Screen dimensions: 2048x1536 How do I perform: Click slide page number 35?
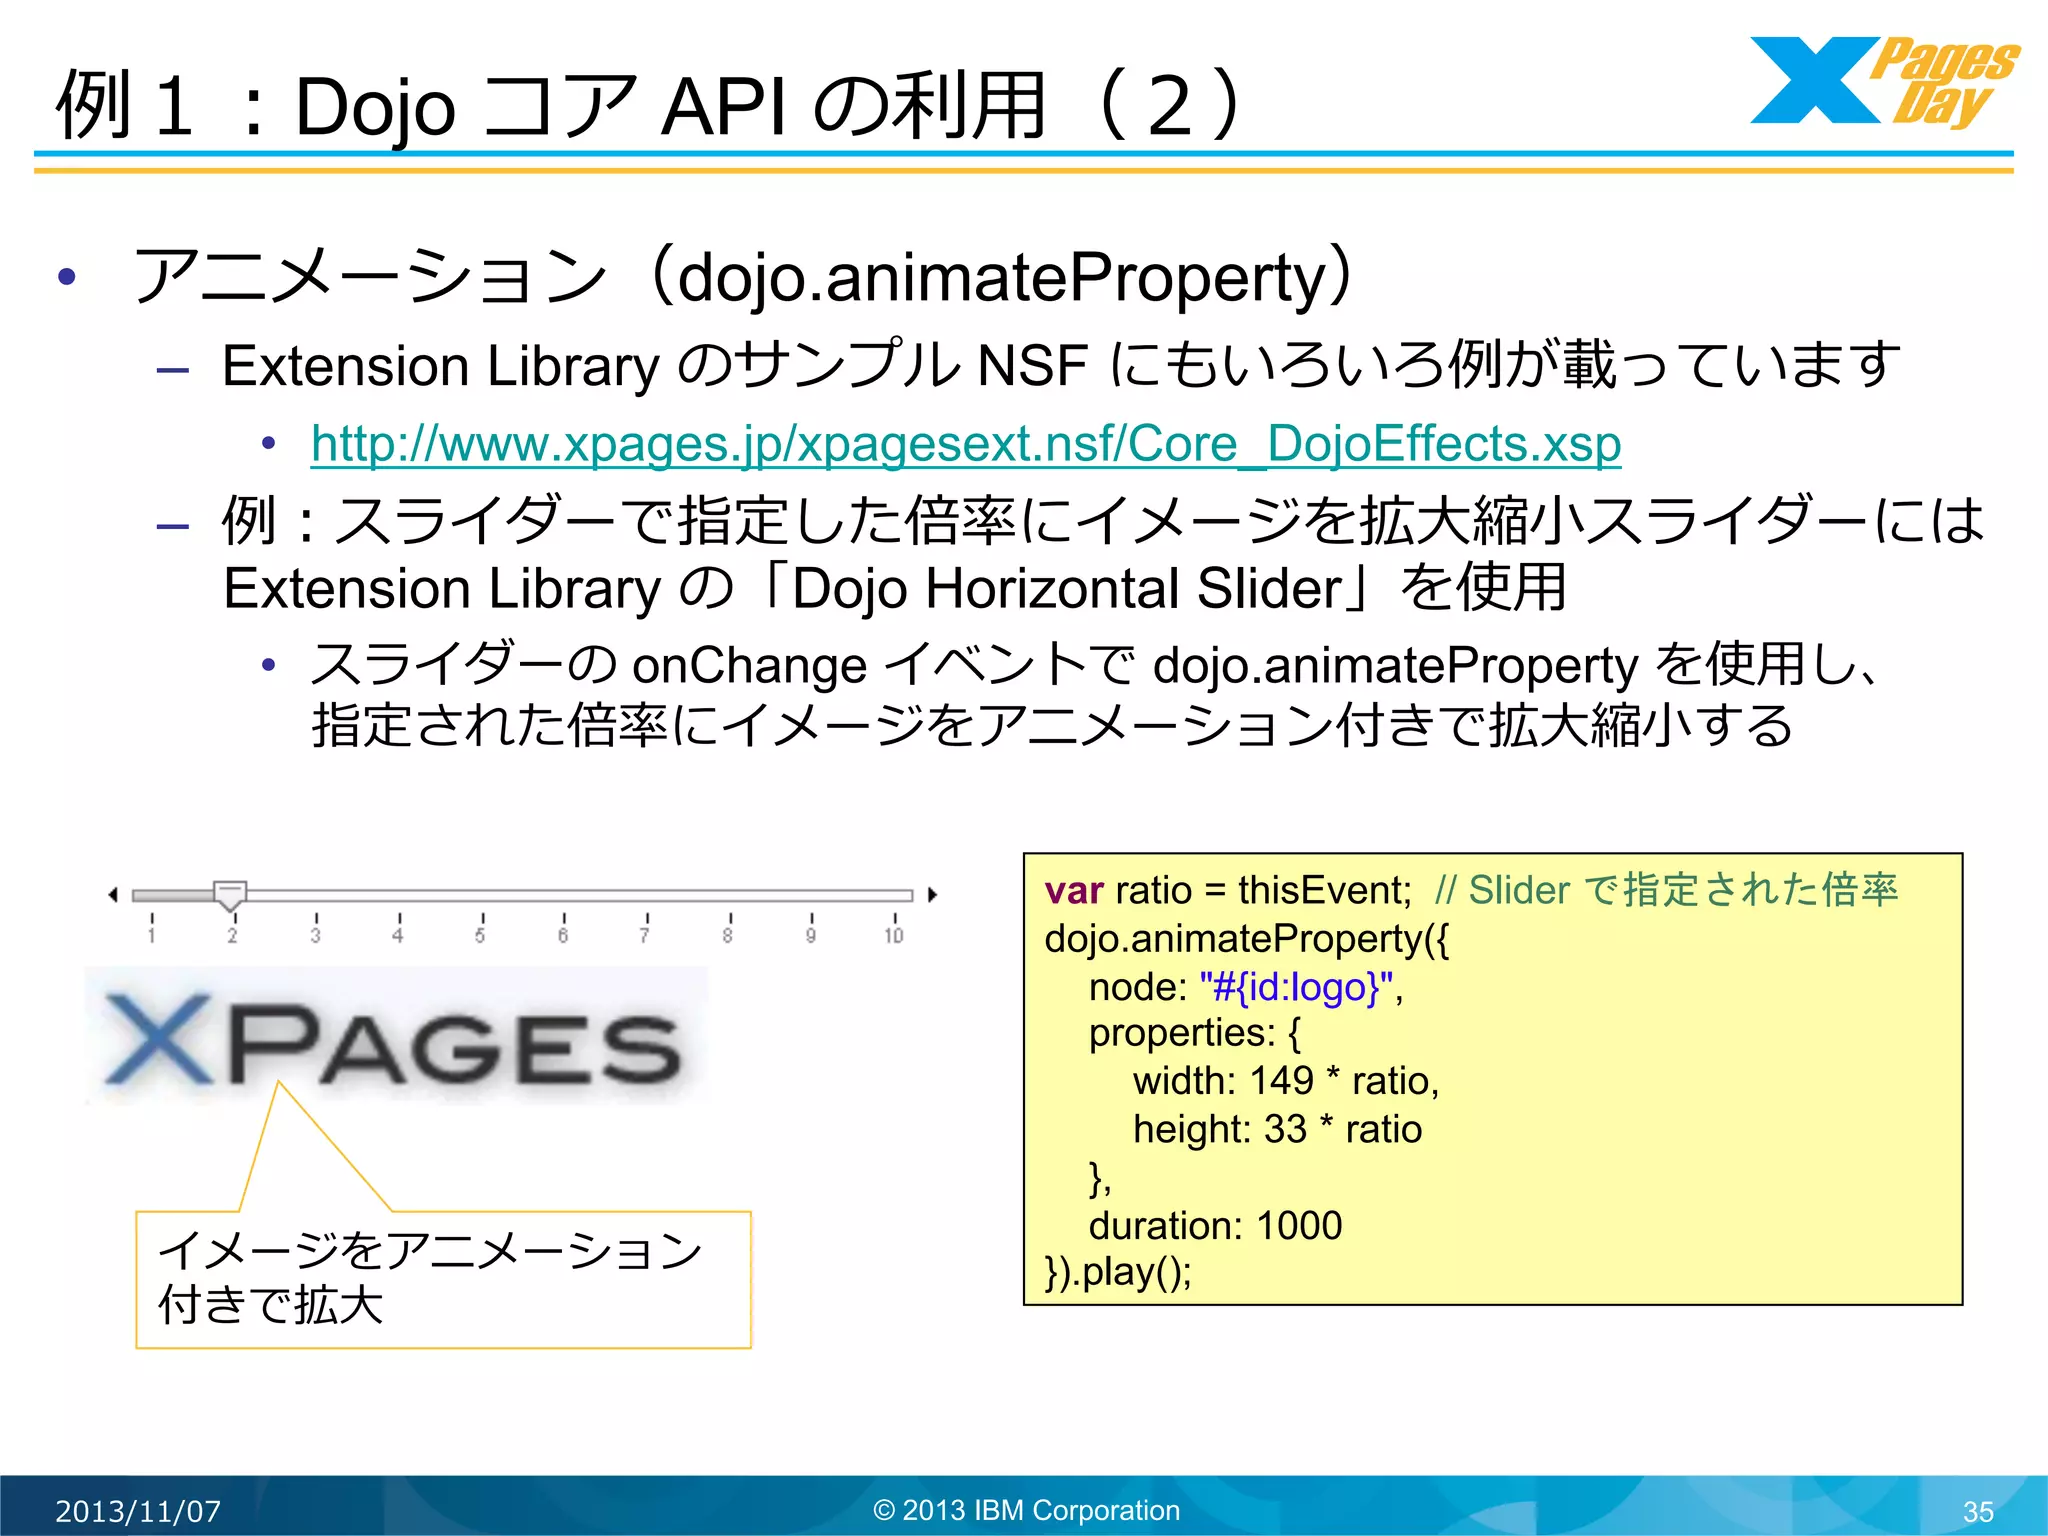1978,1512
